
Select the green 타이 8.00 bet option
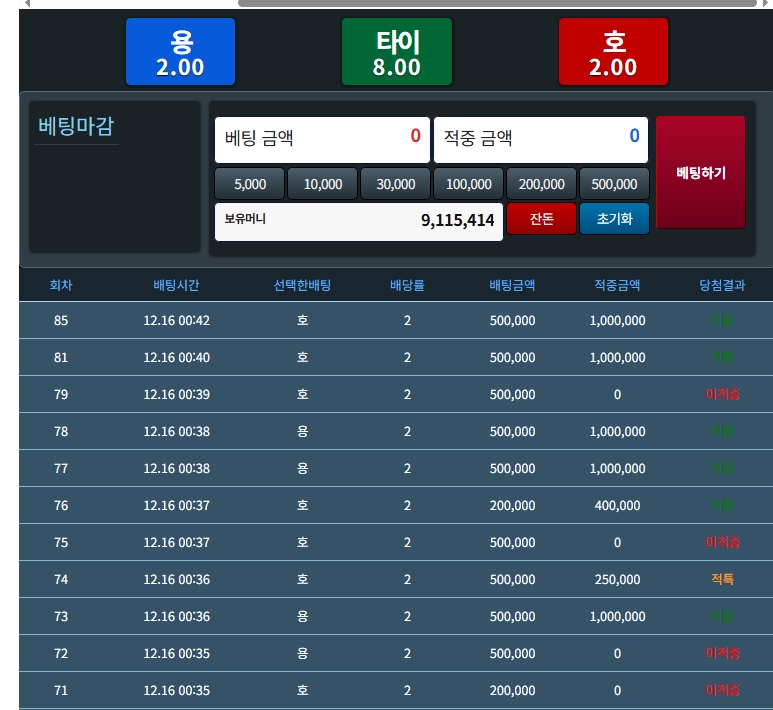tap(397, 52)
